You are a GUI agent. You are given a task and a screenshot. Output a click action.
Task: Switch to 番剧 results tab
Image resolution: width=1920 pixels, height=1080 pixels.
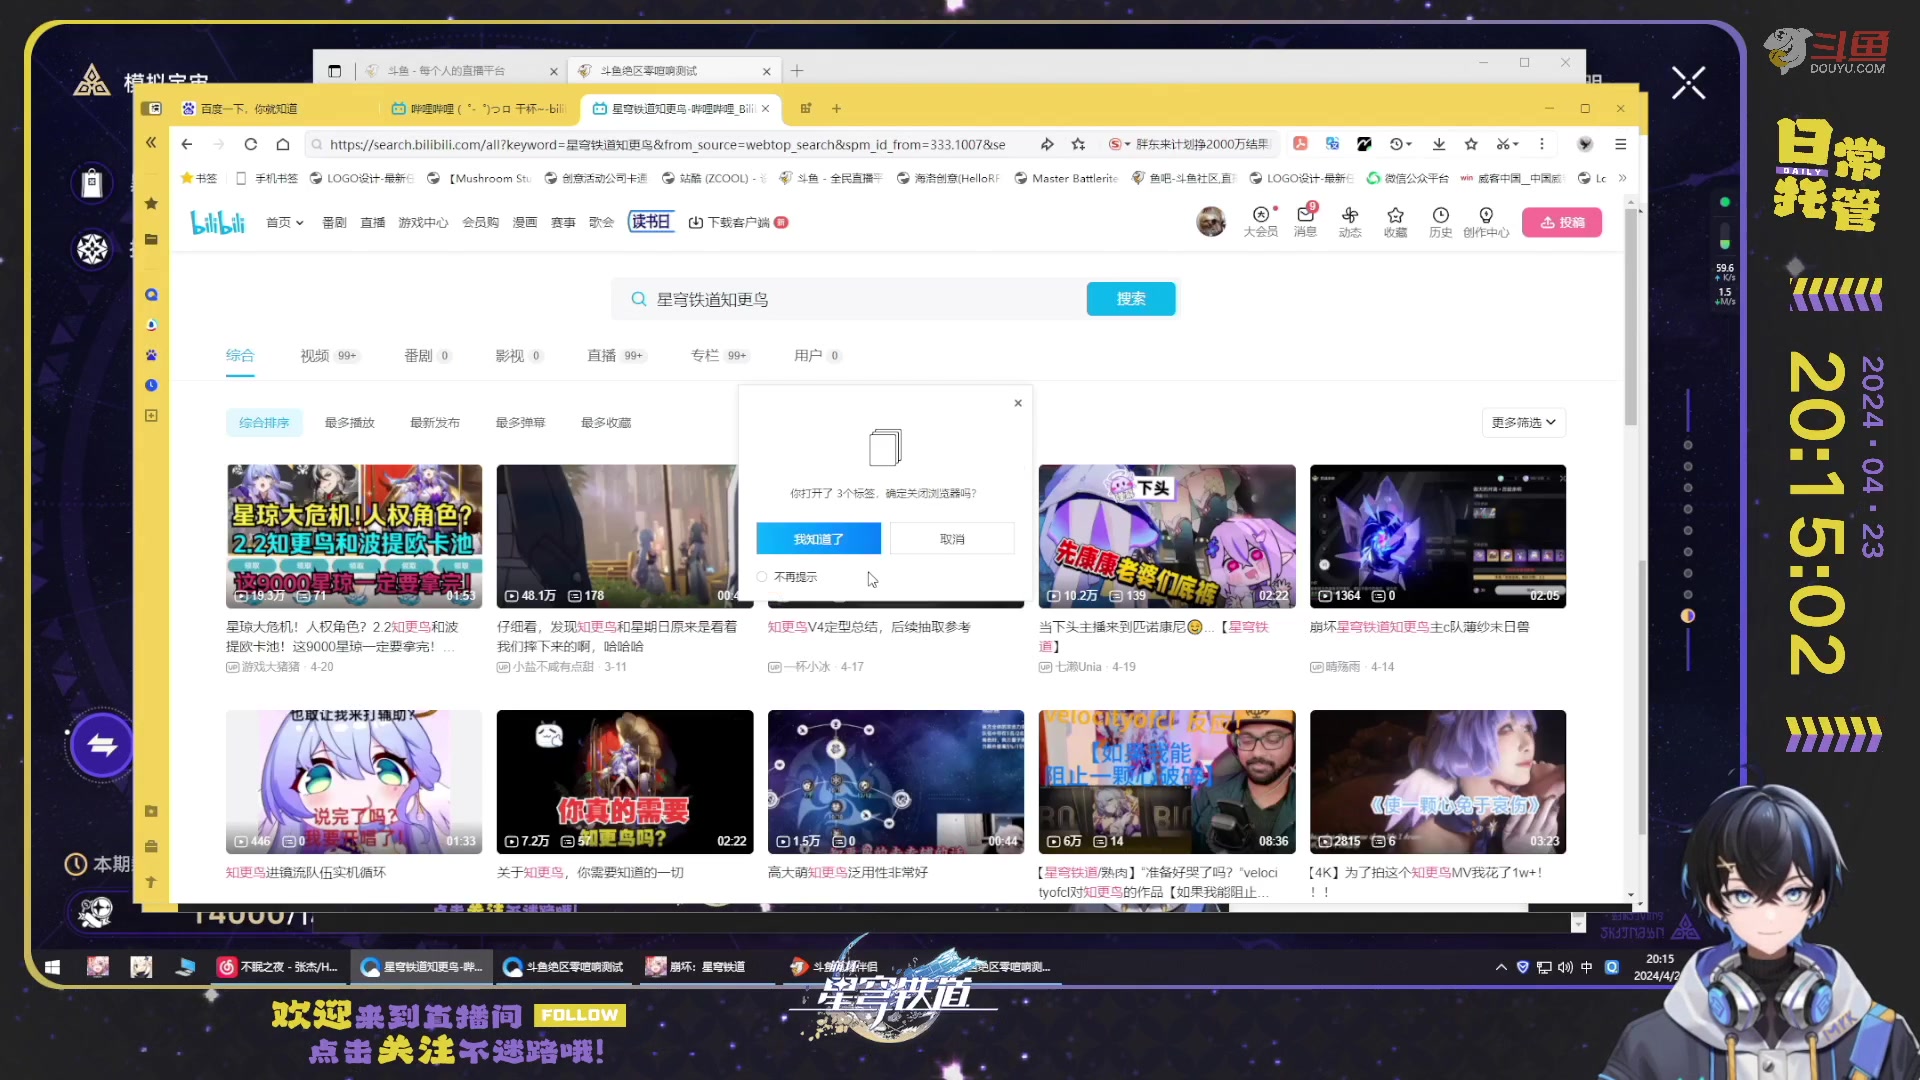pos(427,355)
